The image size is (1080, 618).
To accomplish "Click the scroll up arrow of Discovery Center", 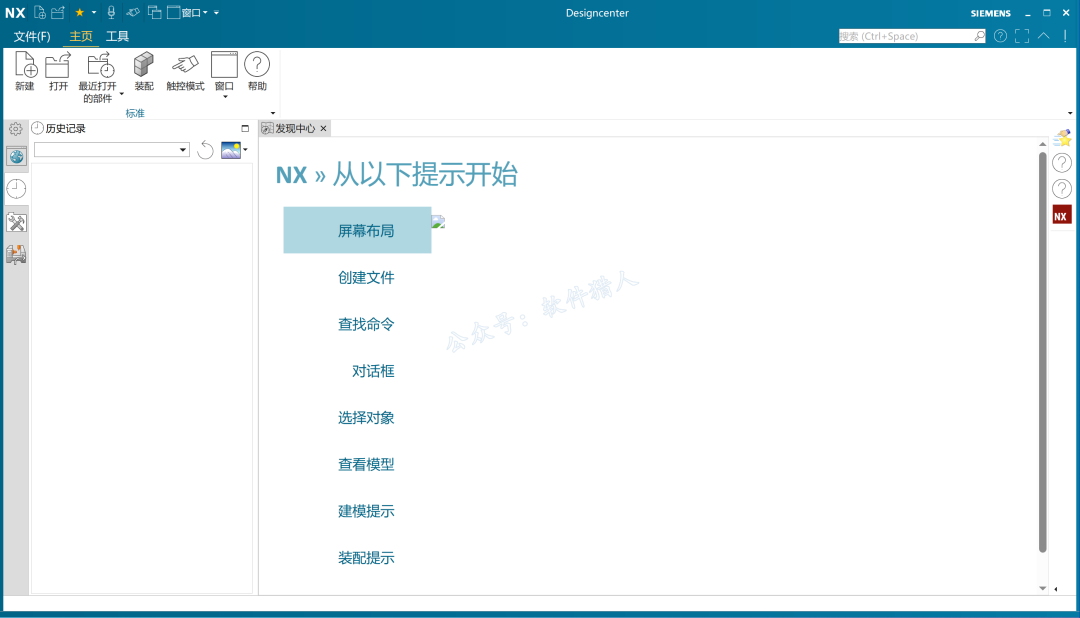I will coord(1042,144).
